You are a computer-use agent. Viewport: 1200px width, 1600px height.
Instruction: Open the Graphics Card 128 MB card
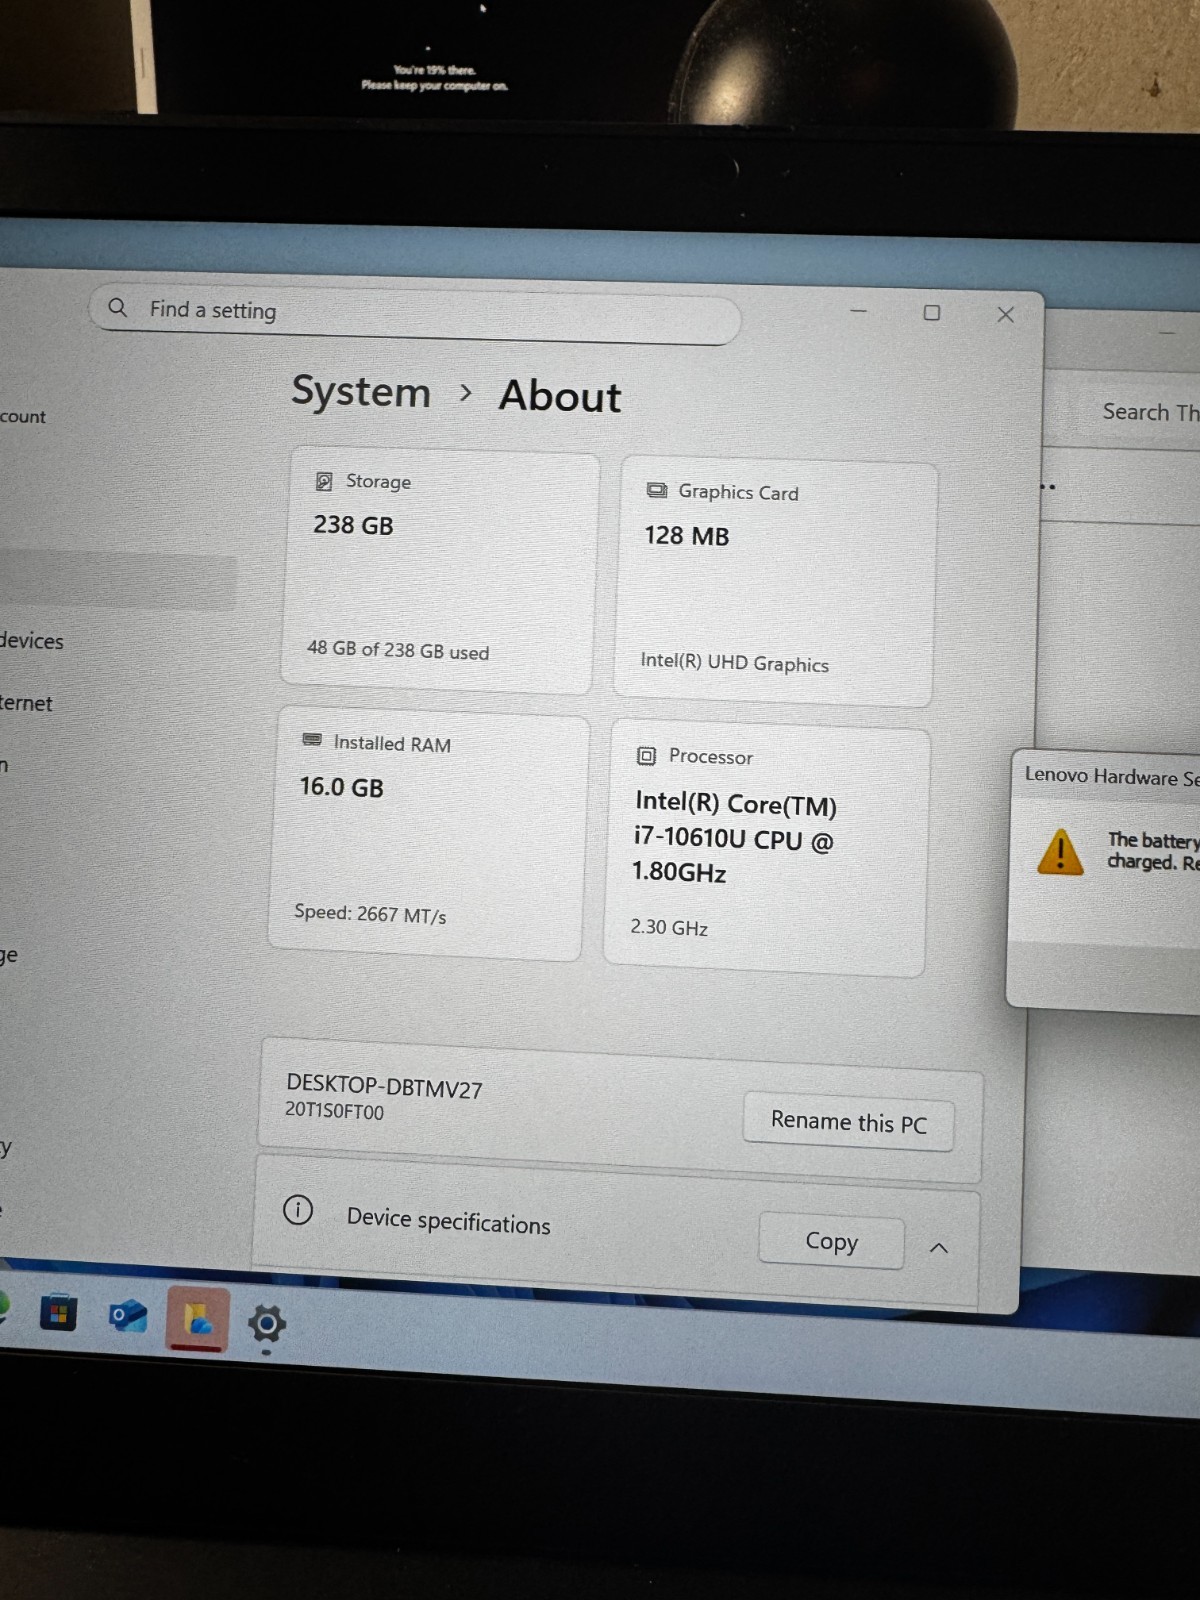(x=775, y=582)
